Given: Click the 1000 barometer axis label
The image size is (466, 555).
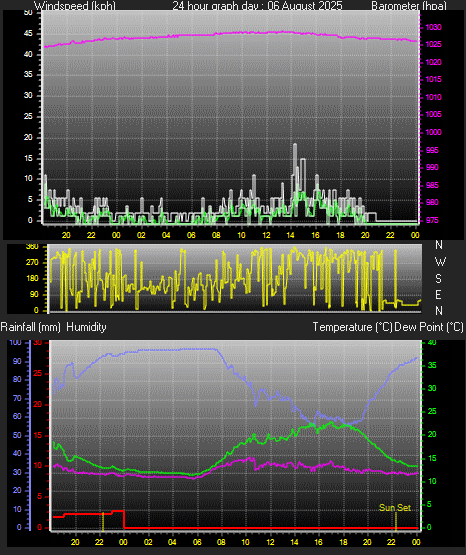Looking at the screenshot, I should pos(433,132).
